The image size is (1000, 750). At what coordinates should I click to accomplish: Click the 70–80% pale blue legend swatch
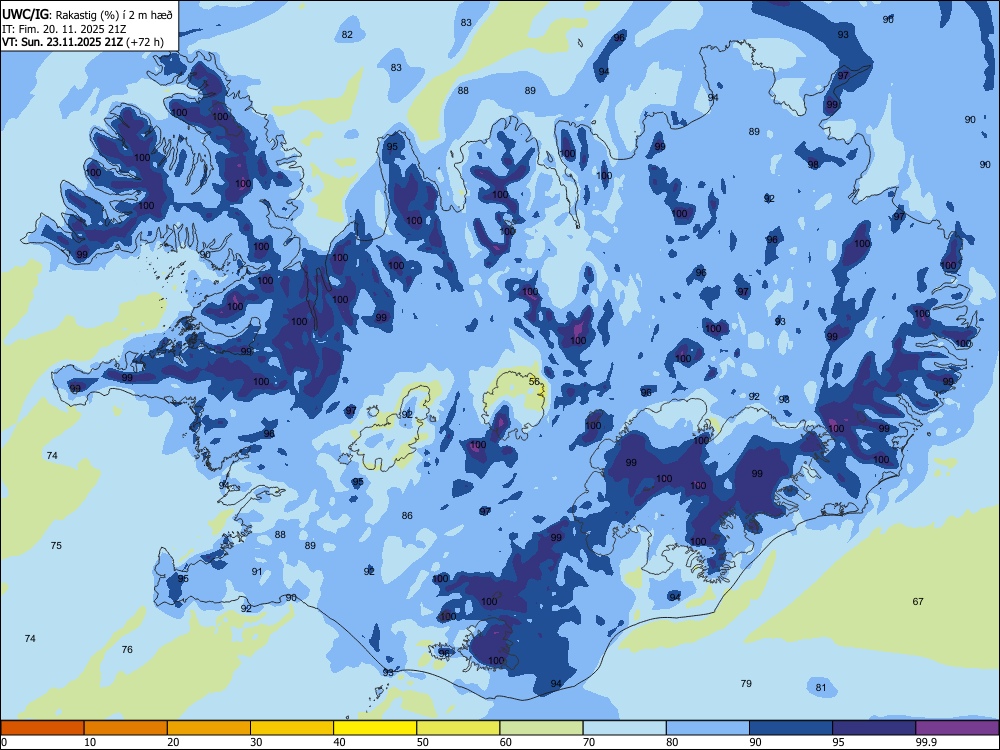point(624,728)
